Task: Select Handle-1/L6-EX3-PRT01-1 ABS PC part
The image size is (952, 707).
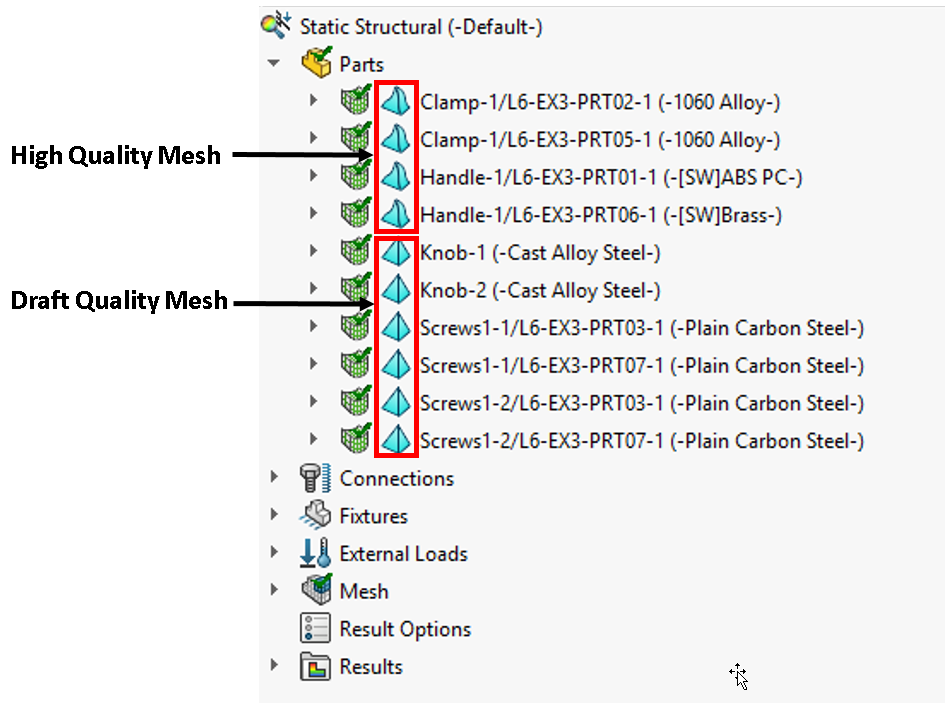Action: click(611, 177)
